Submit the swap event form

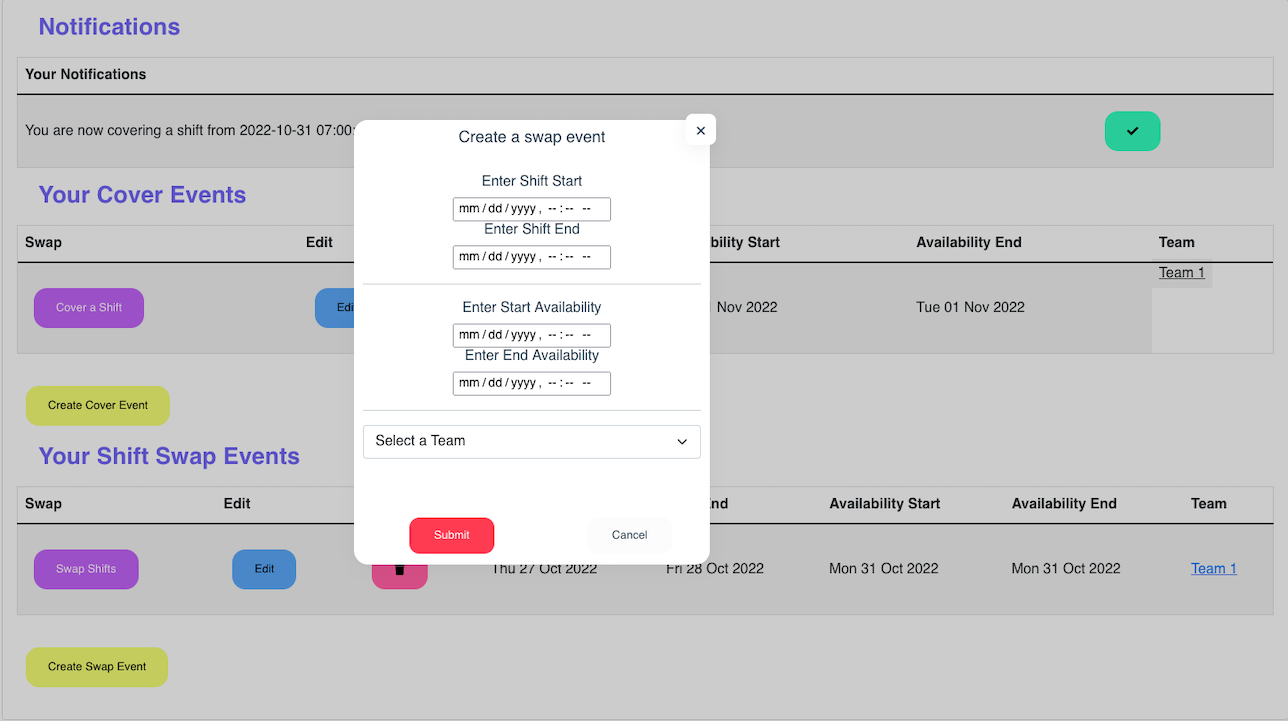click(x=451, y=535)
